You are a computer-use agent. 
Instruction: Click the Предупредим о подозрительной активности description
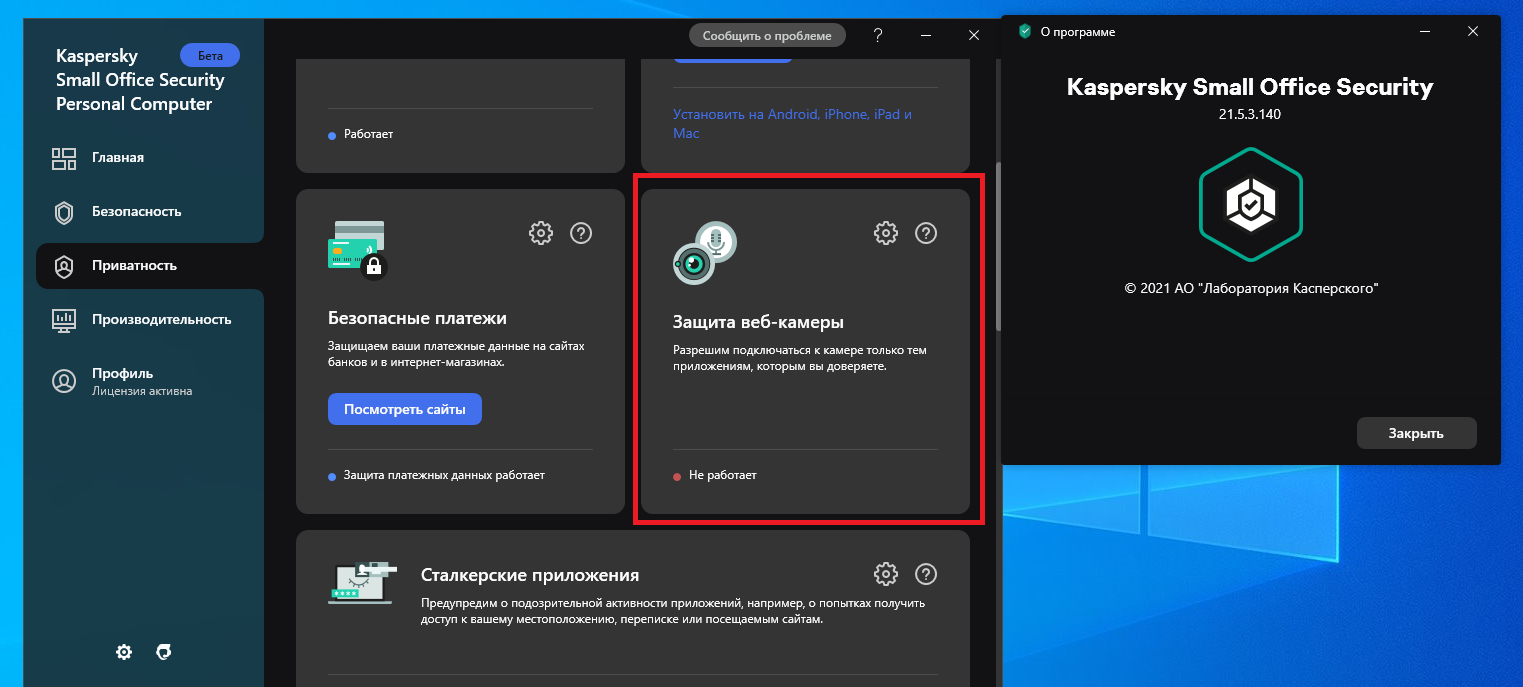click(673, 611)
